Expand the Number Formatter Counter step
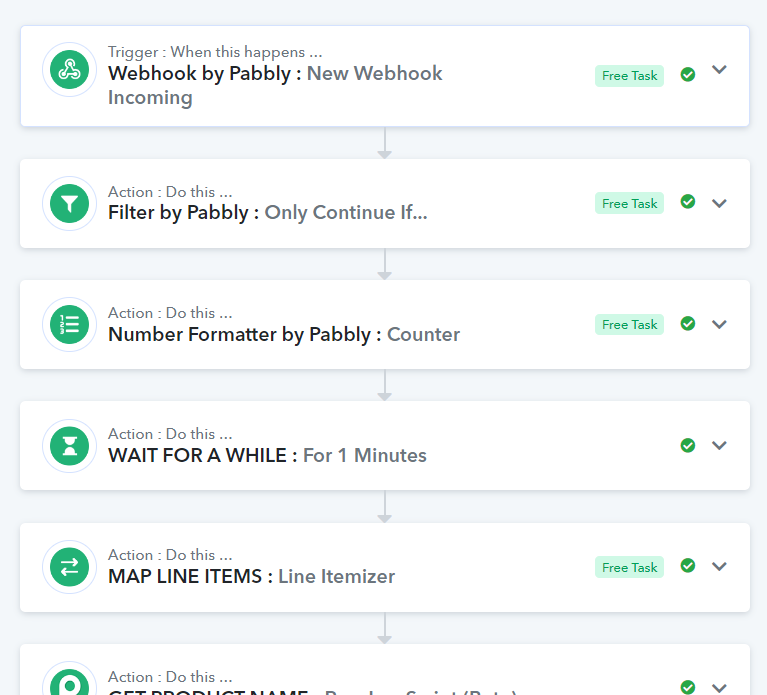Screen dimensions: 767x695 pos(719,324)
